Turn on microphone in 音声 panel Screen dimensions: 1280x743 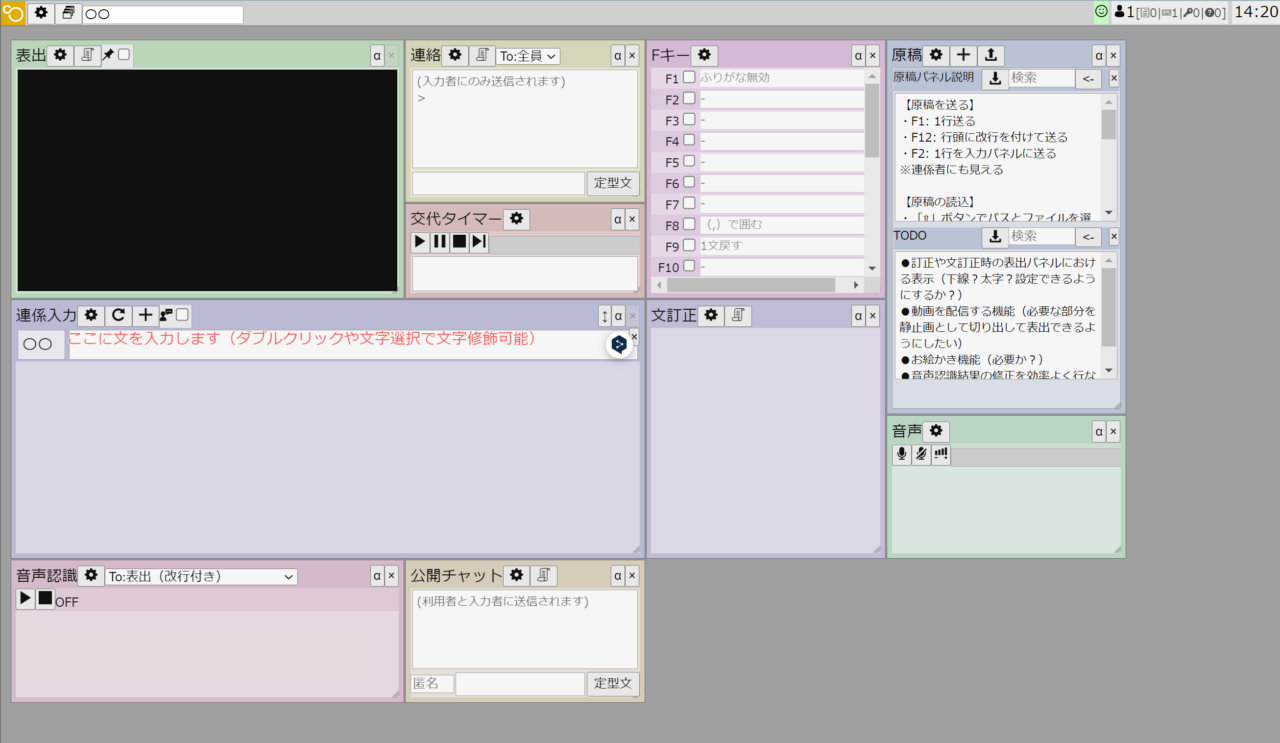click(902, 455)
